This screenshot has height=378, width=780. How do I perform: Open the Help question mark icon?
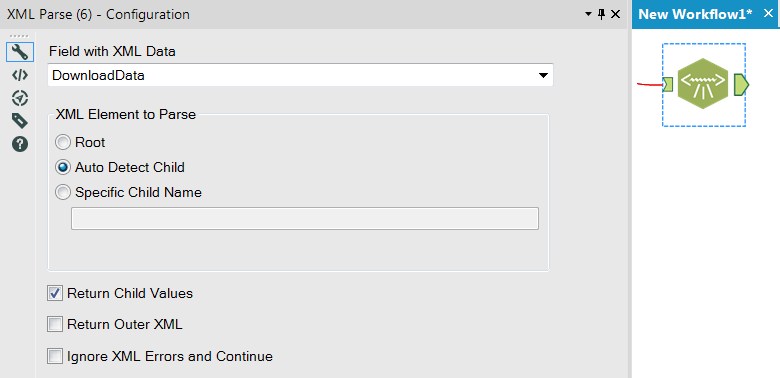click(20, 144)
